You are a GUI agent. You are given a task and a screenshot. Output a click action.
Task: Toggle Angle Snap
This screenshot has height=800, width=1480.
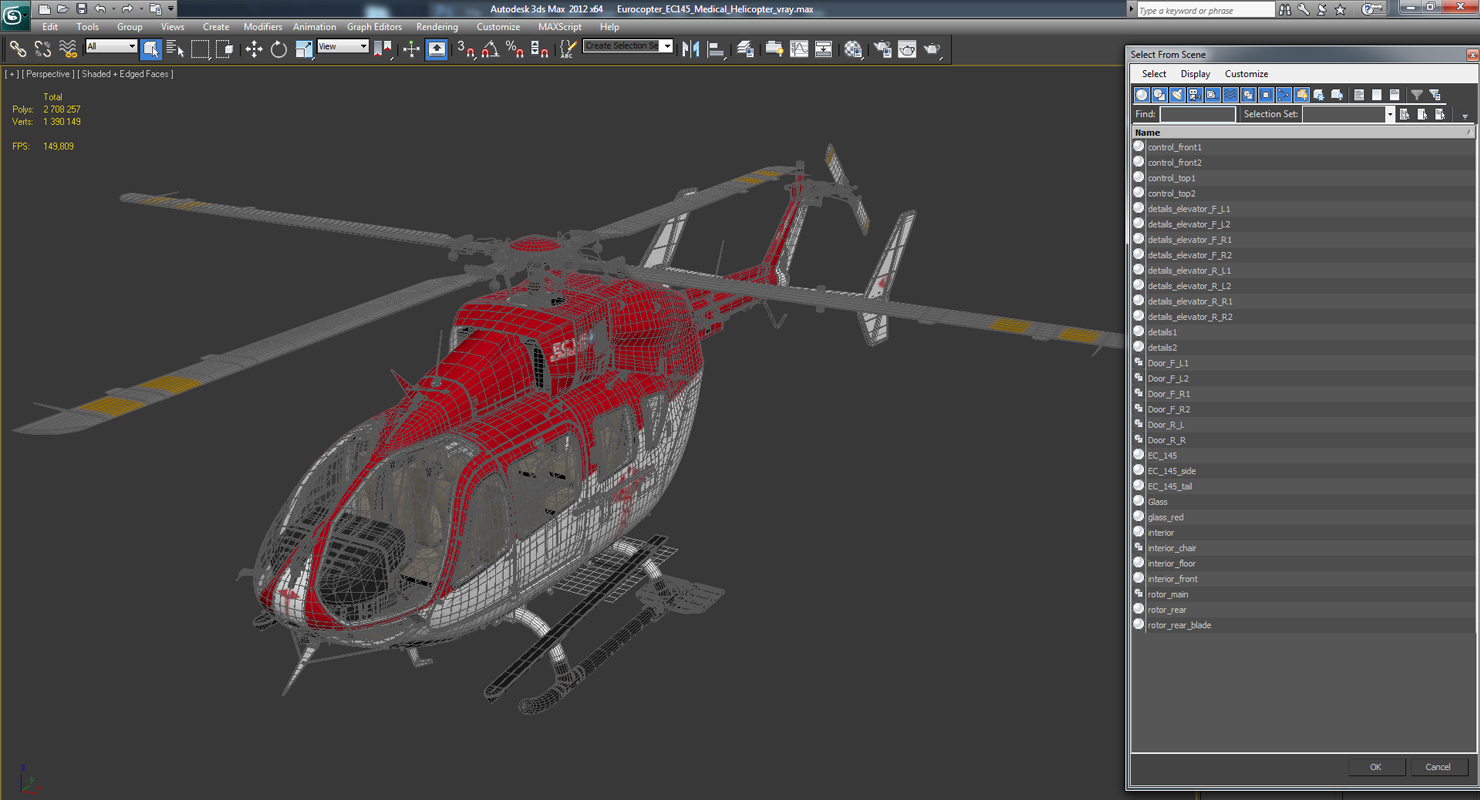(x=490, y=49)
